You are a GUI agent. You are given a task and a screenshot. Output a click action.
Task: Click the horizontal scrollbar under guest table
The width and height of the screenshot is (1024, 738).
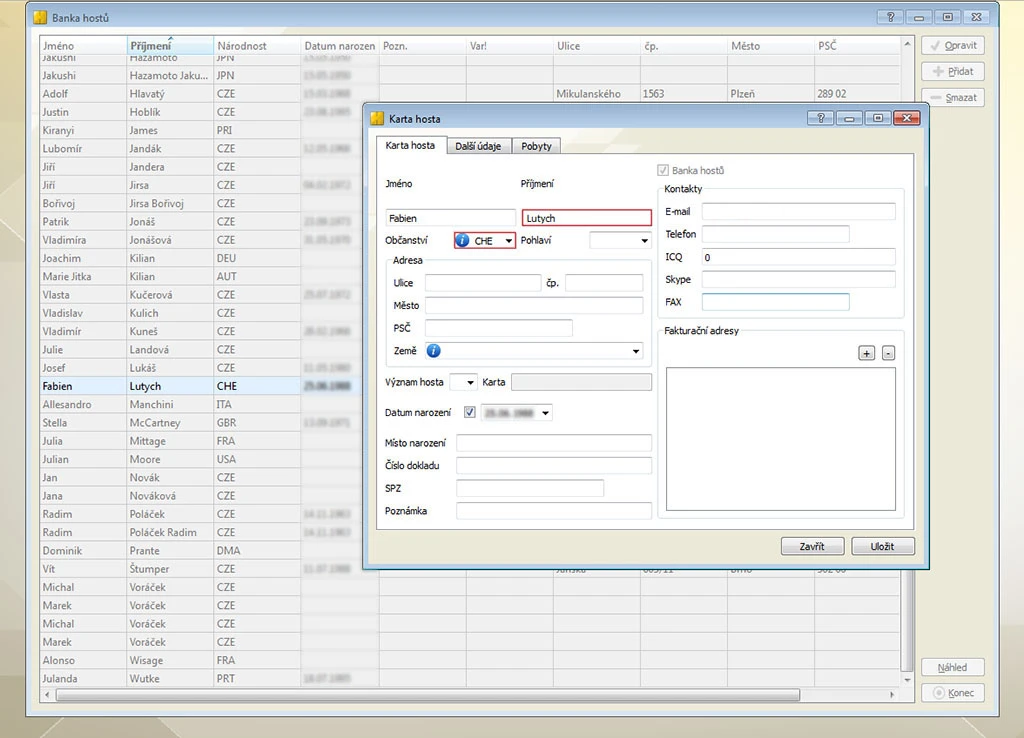pos(420,694)
